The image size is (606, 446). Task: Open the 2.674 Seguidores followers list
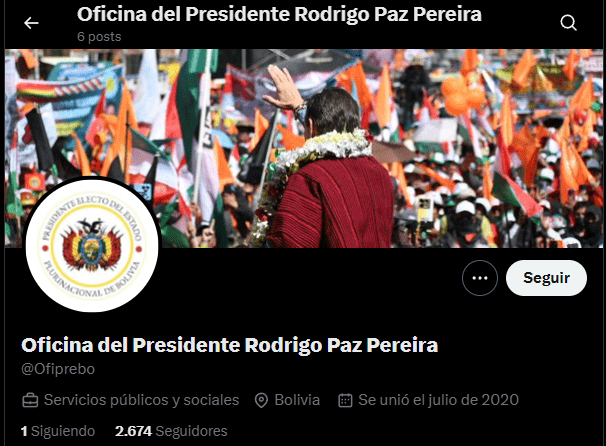point(171,431)
